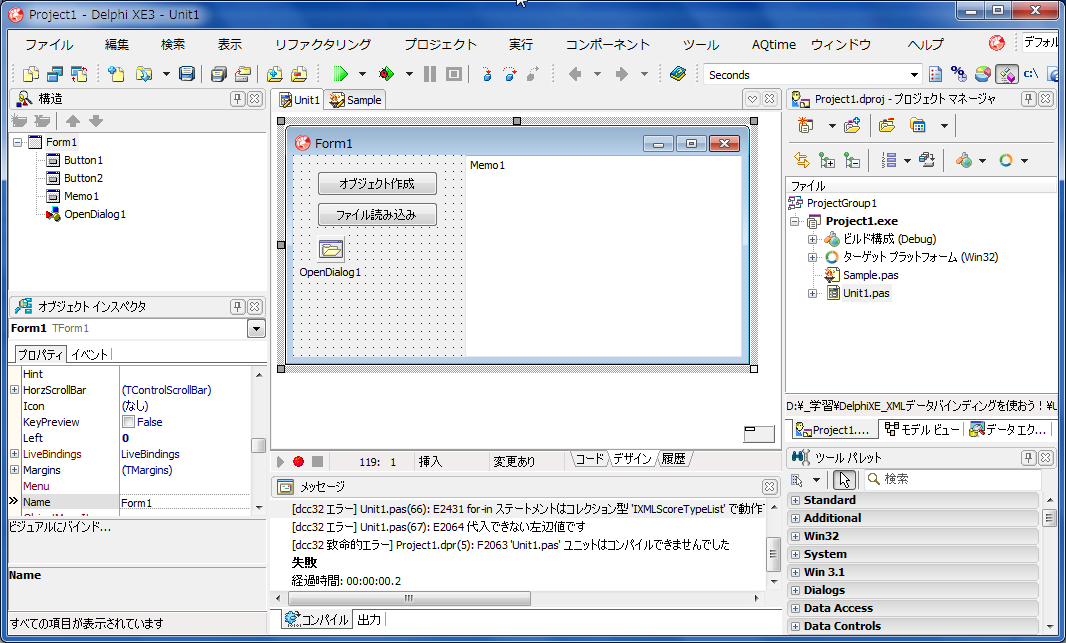
Task: Click the Save All icon in toolbar
Action: (218, 73)
